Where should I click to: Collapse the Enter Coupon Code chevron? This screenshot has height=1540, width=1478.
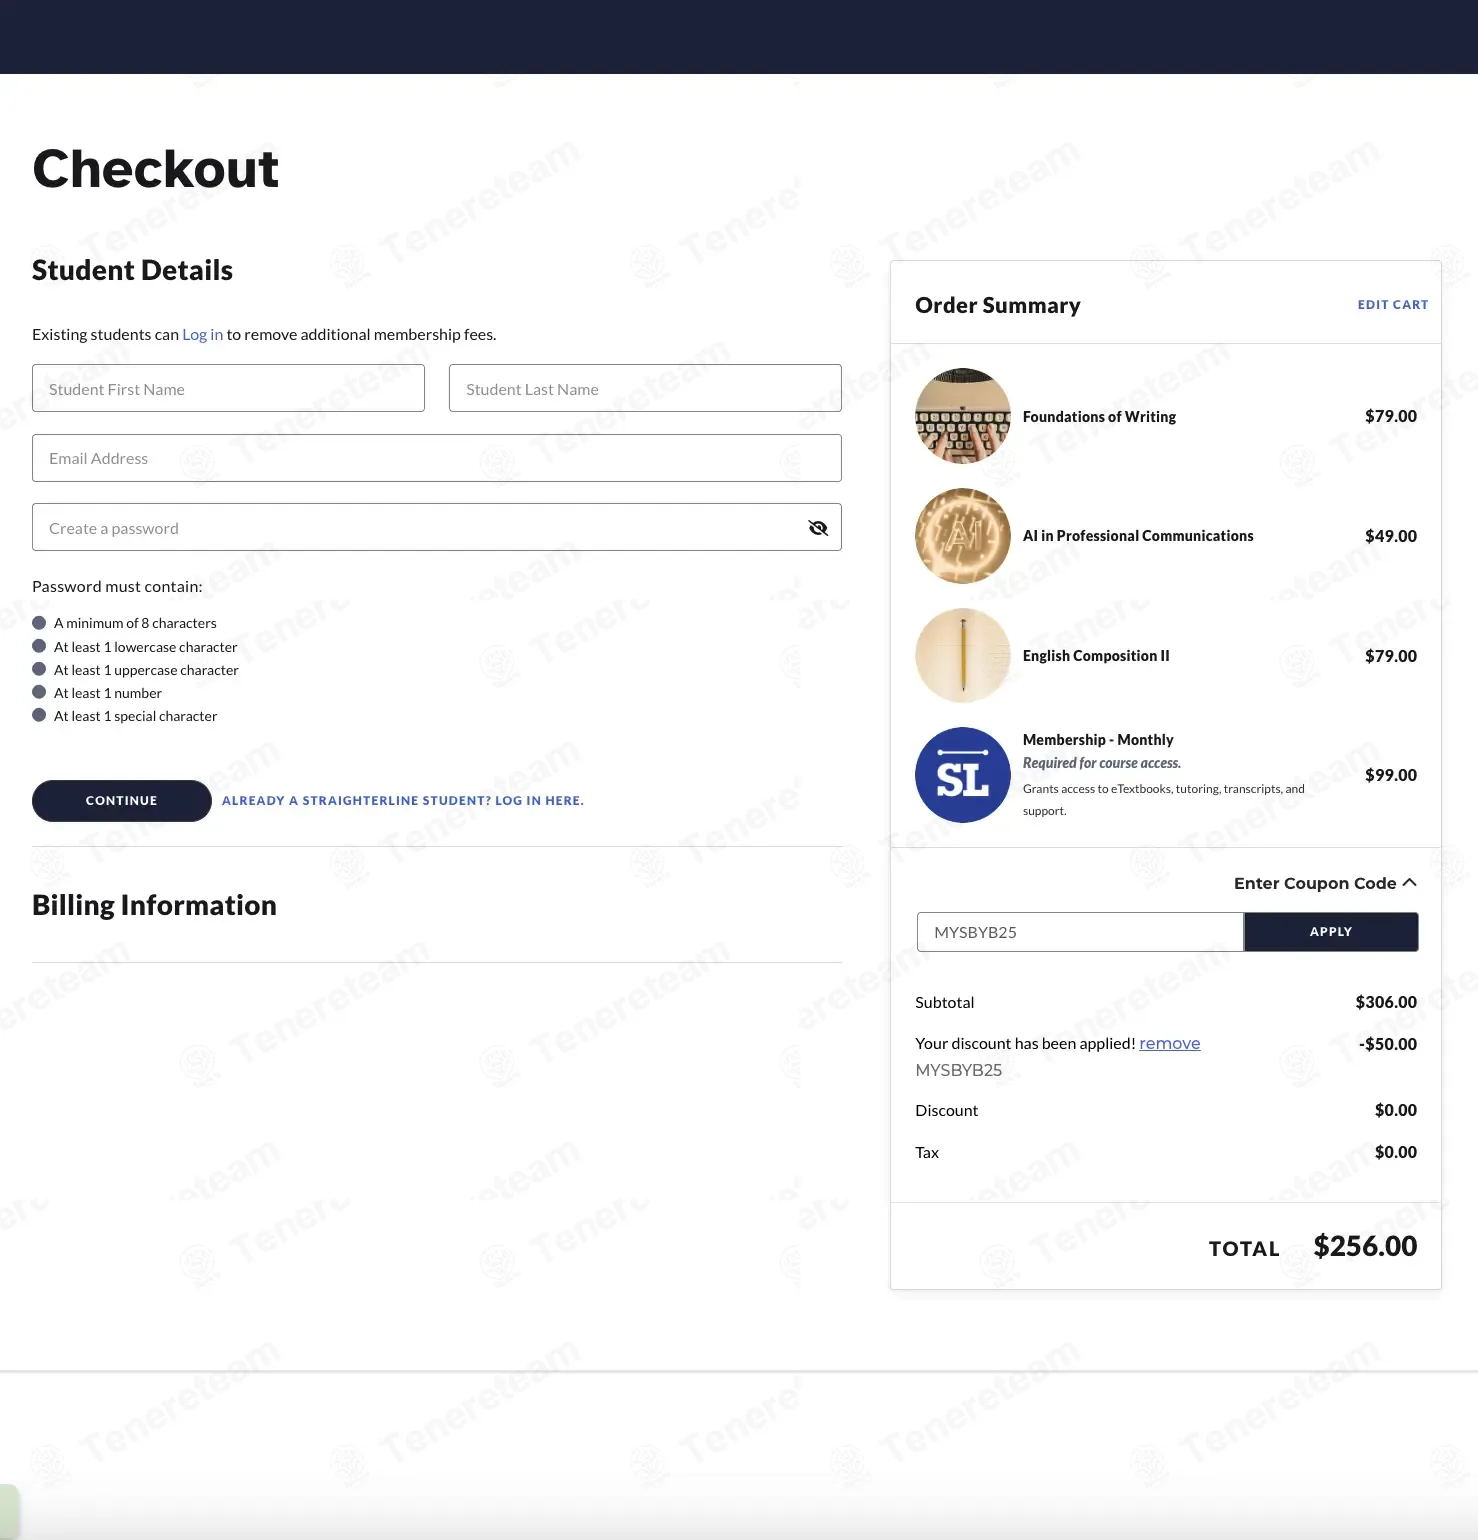[1410, 883]
